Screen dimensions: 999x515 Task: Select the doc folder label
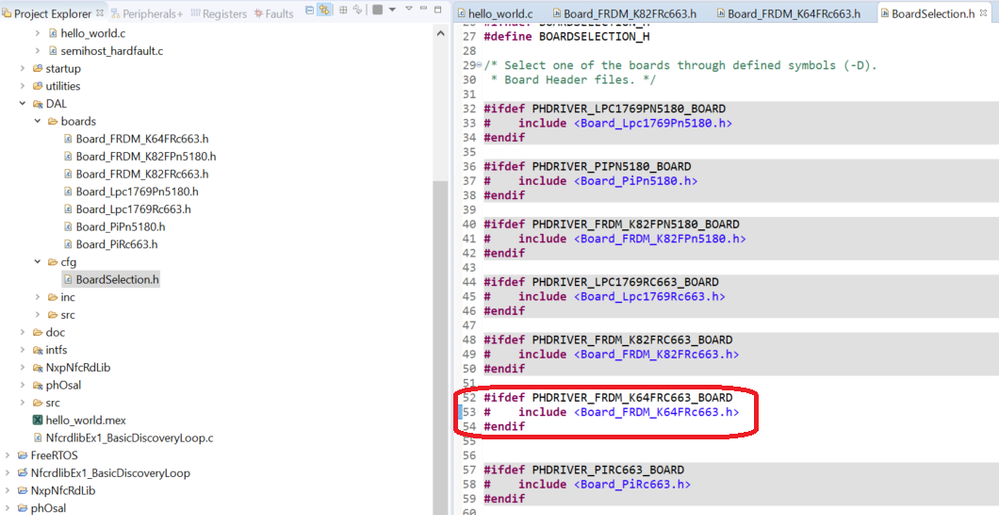click(55, 332)
